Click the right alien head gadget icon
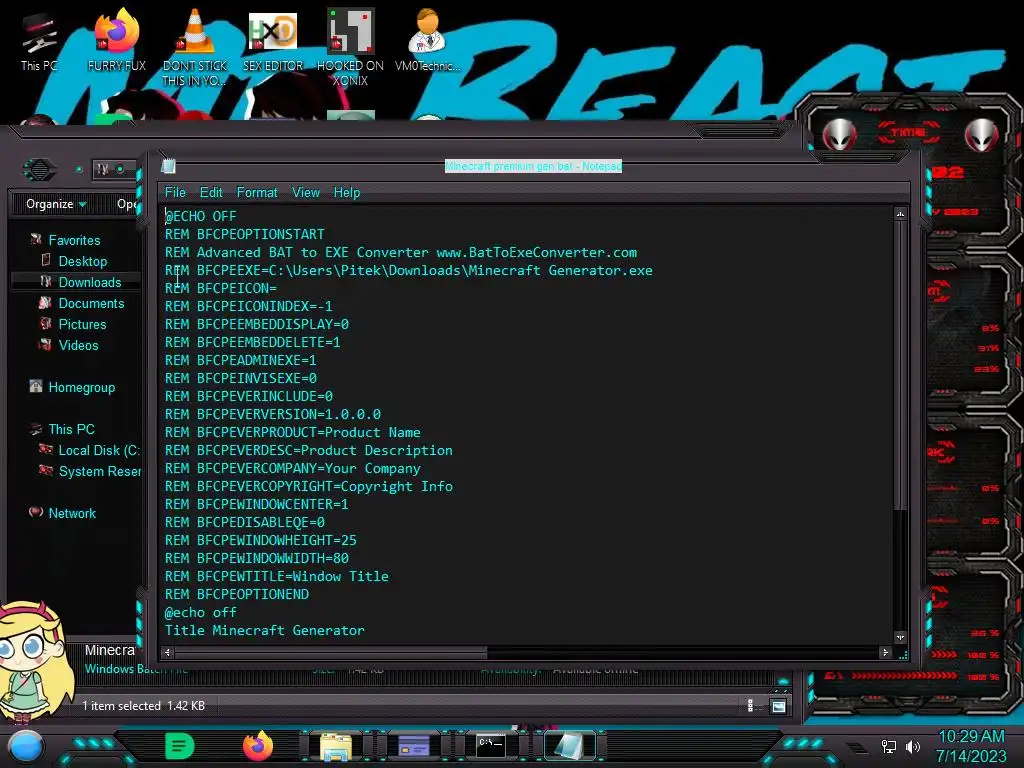 981,135
